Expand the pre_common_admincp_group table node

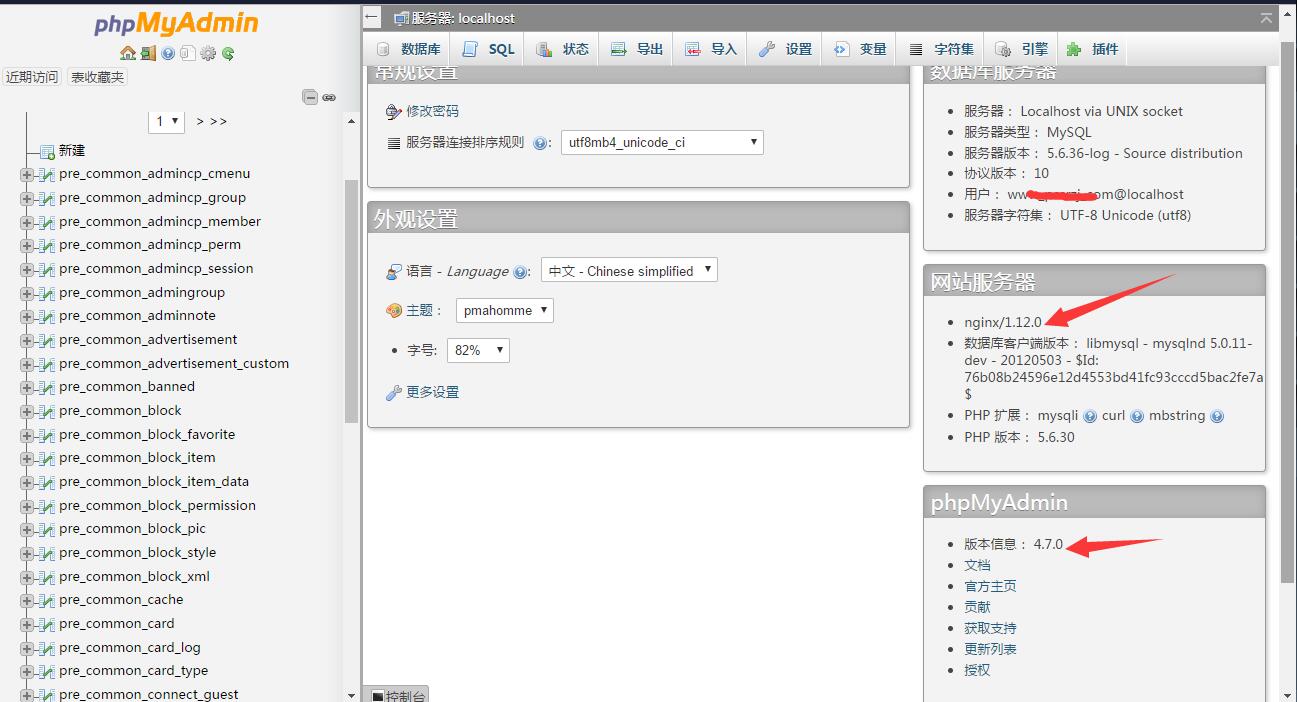point(27,198)
